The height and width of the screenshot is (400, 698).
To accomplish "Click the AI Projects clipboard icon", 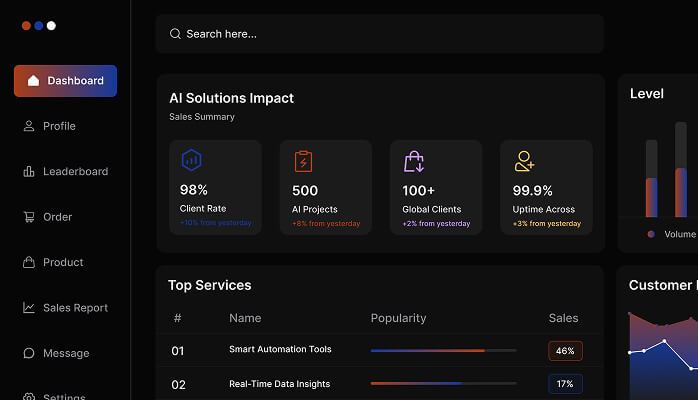I will [x=303, y=161].
